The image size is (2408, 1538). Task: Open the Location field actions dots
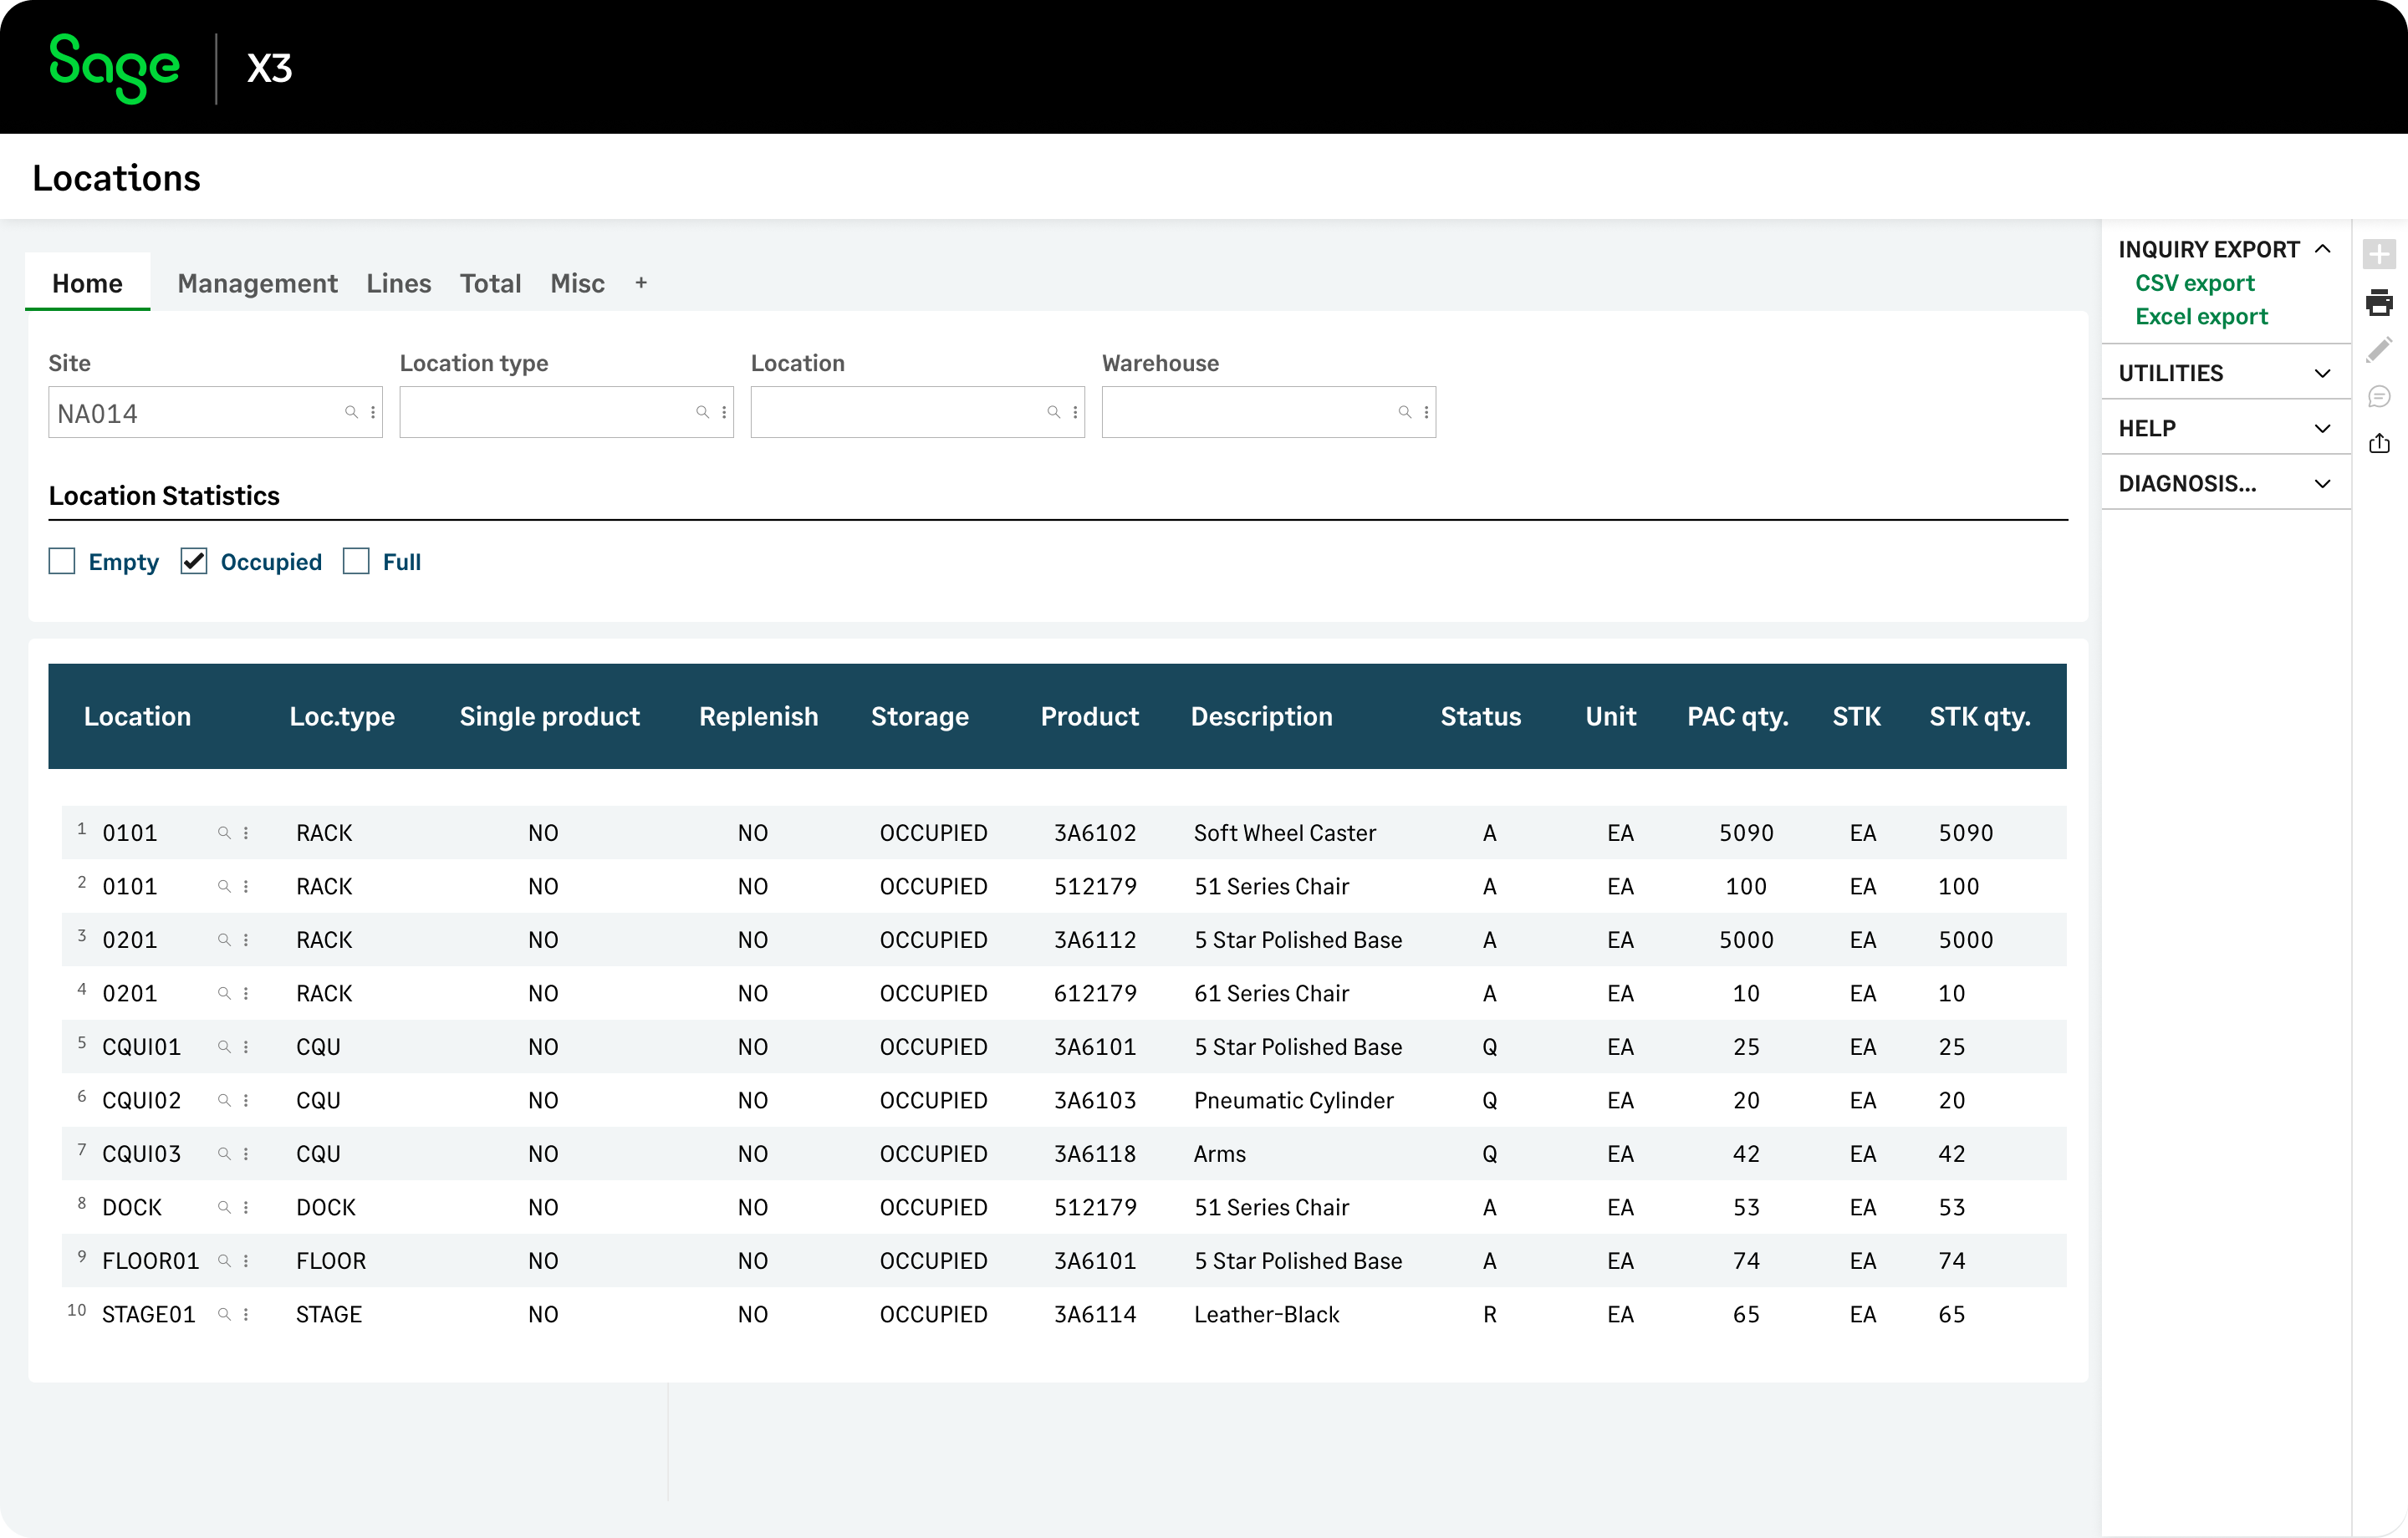(x=1075, y=412)
